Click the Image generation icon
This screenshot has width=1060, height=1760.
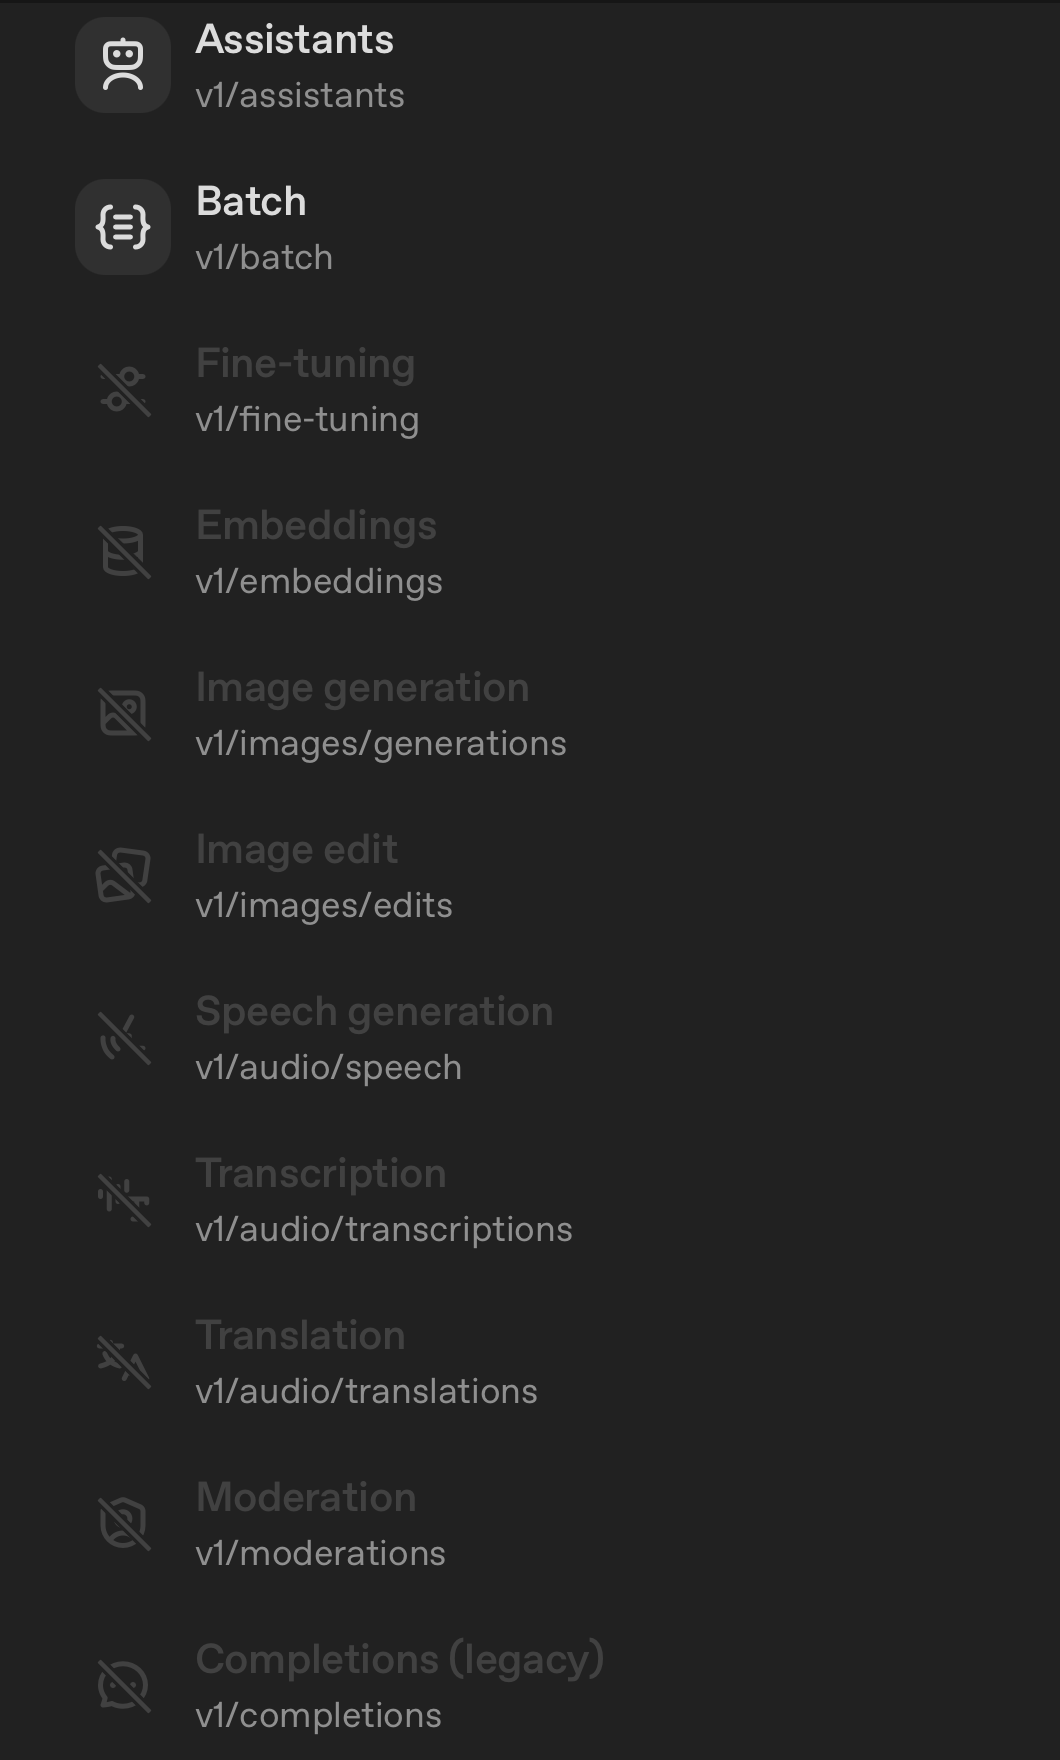tap(124, 714)
